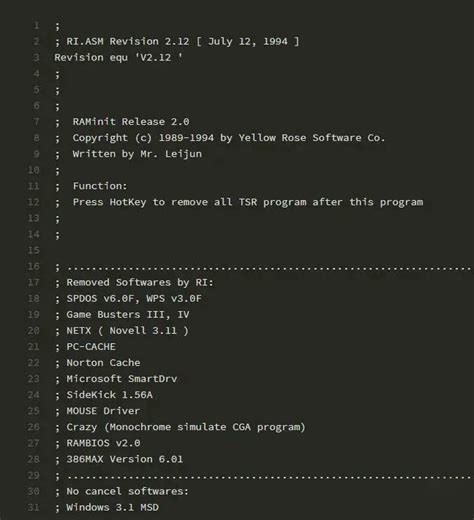Click the 'Norton Cache' comment

[x=103, y=363]
